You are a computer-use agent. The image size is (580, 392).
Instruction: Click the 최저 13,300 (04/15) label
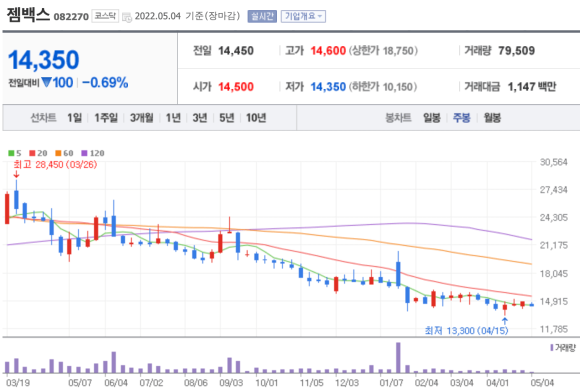[x=466, y=330]
